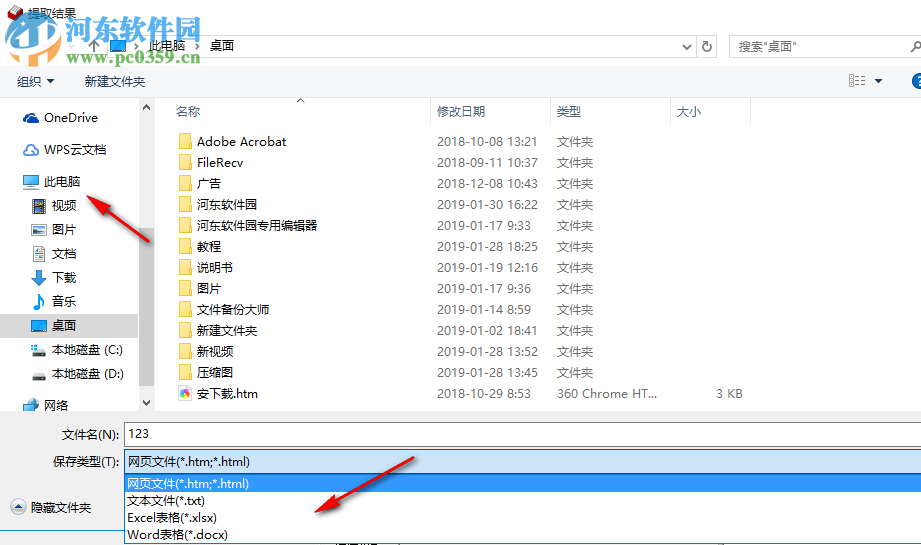921x545 pixels.
Task: Click the 河东软件园 folder icon
Action: pyautogui.click(x=185, y=204)
